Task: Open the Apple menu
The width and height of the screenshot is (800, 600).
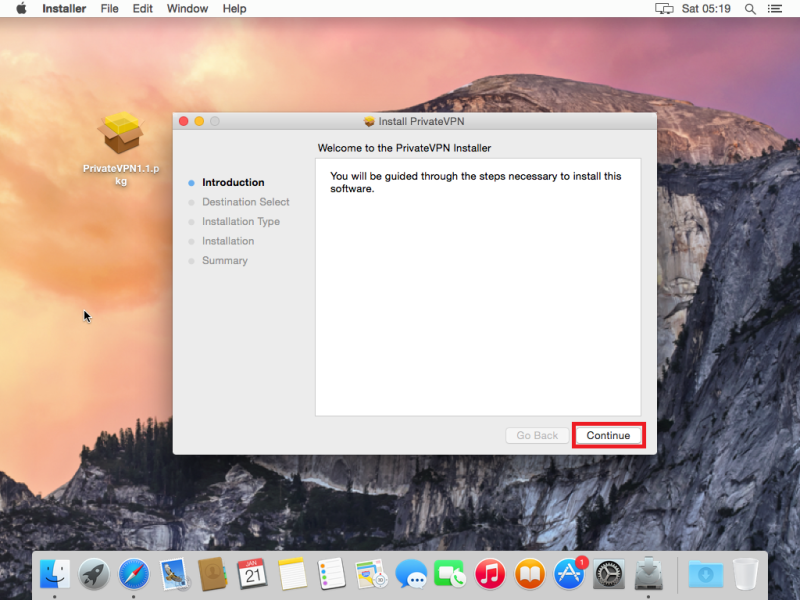Action: 21,9
